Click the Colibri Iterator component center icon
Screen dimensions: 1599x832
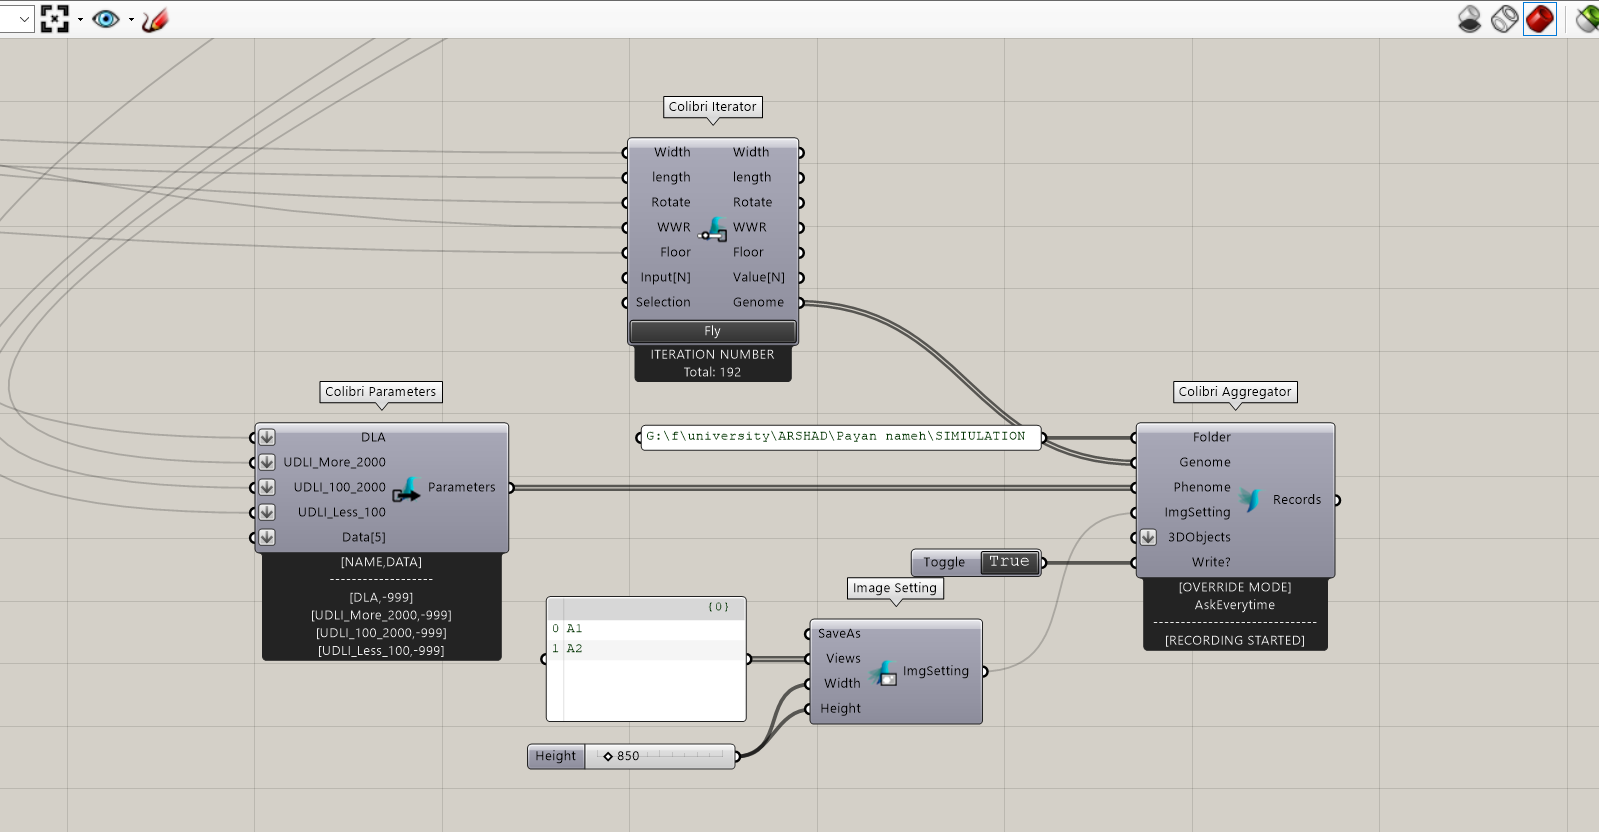(x=712, y=229)
